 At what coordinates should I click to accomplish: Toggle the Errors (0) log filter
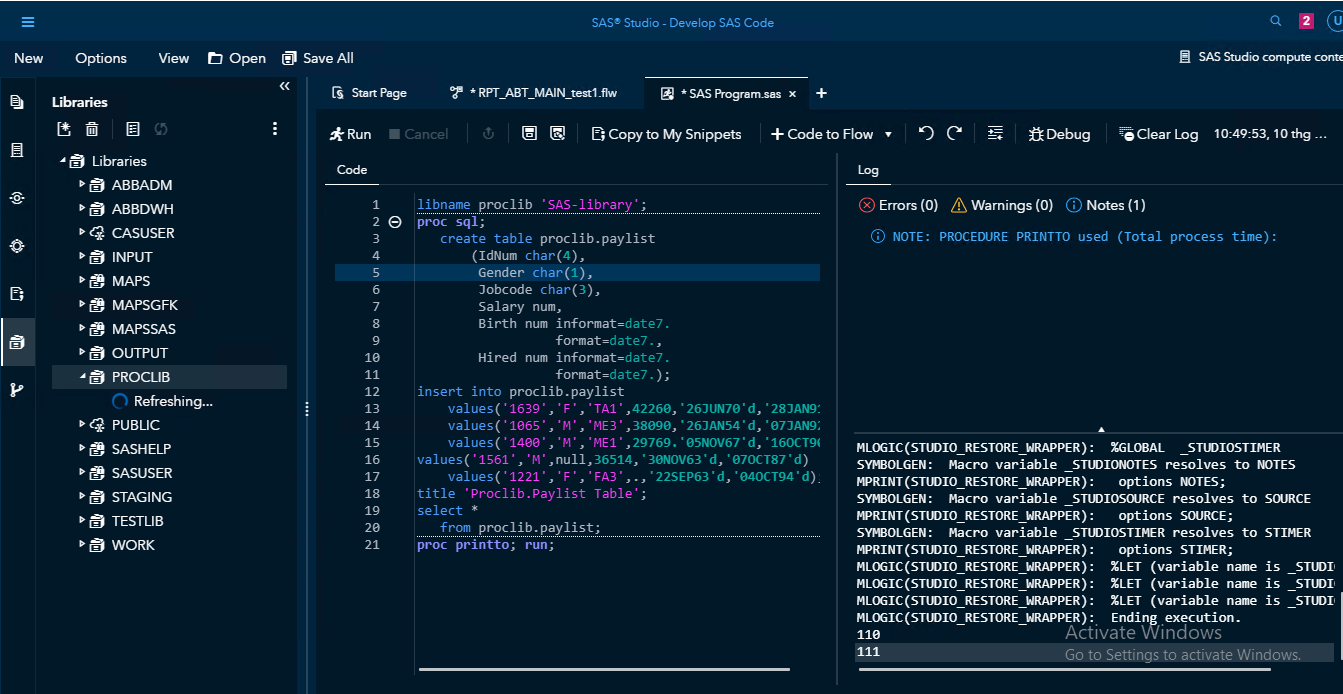click(x=898, y=205)
